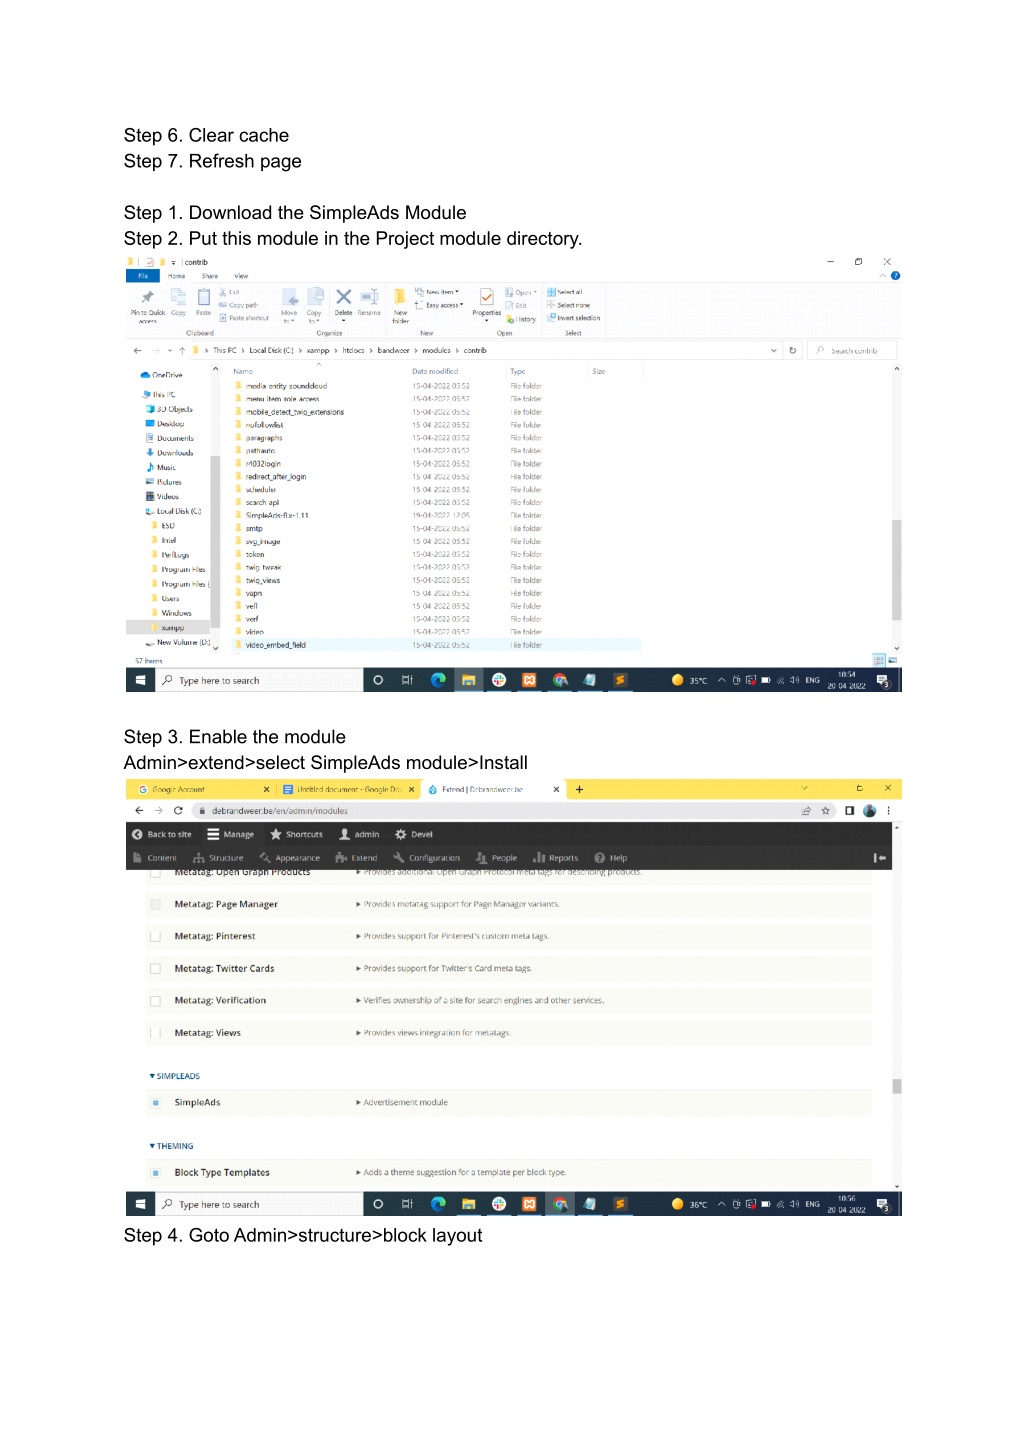Click the Explorer Up arrow beside address path
Image resolution: width=1024 pixels, height=1446 pixels.
[182, 350]
